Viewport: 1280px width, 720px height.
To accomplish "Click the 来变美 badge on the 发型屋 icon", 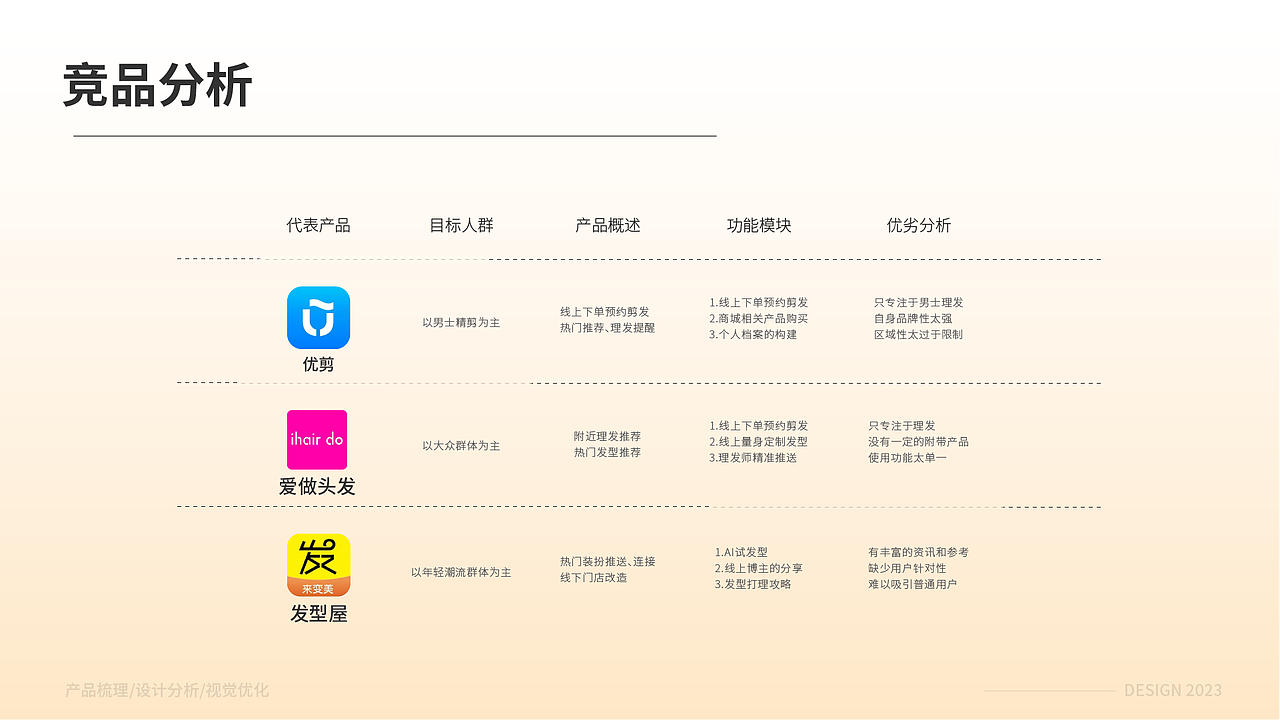I will 318,589.
